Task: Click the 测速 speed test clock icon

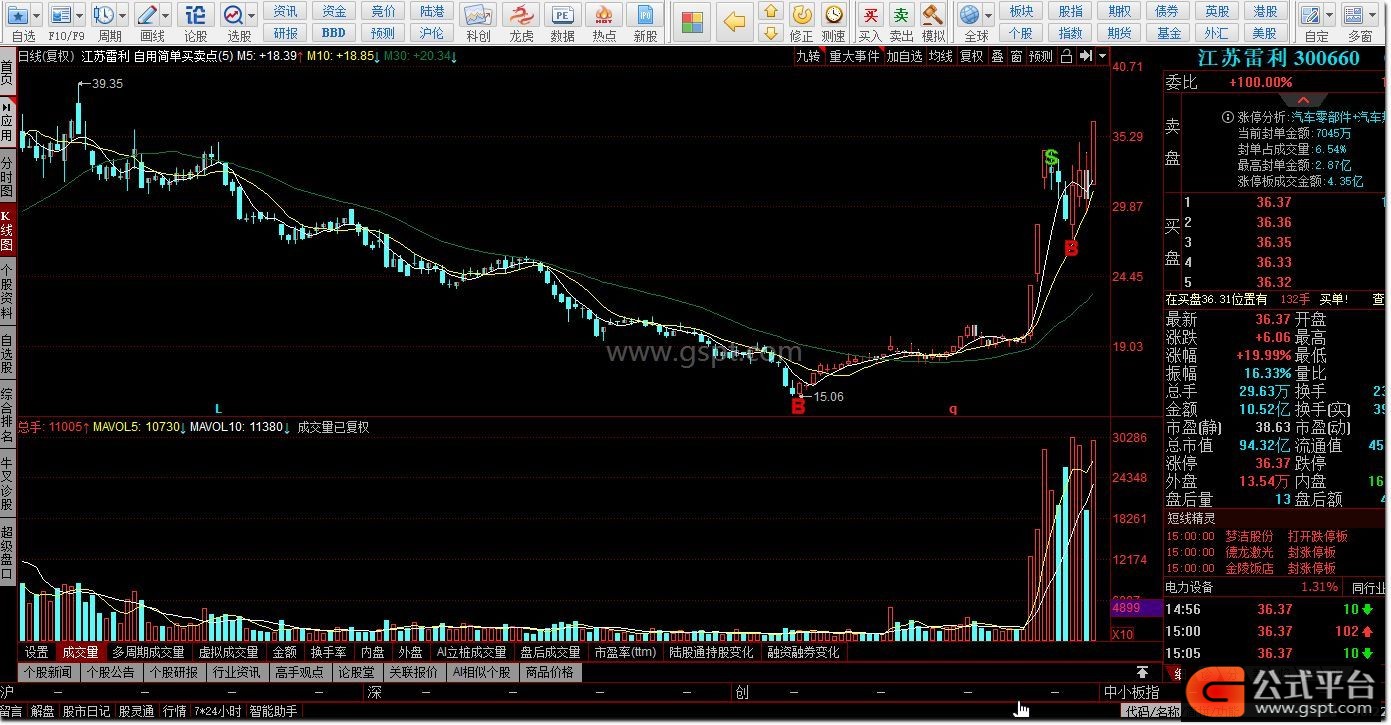Action: click(x=833, y=14)
